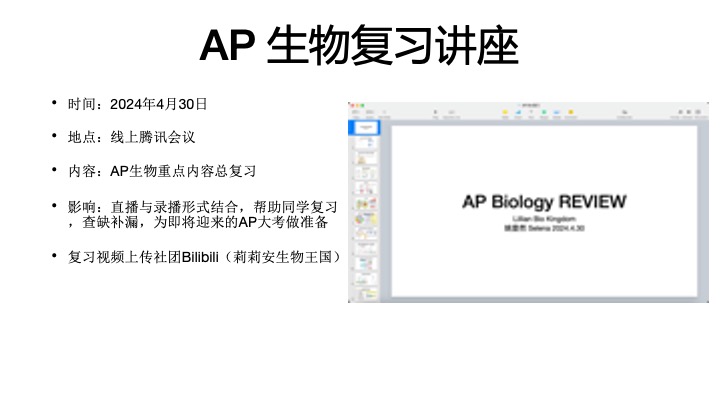720x405 pixels.
Task: Add a comment with the Comment icon
Action: point(571,113)
